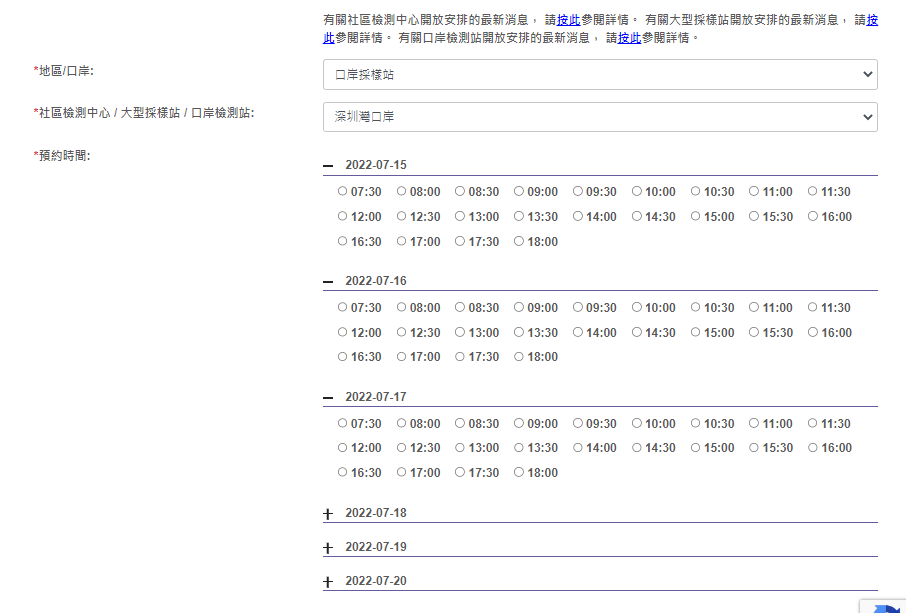Collapse the 2022-07-15 date section
Screen dimensions: 906x613
326,165
